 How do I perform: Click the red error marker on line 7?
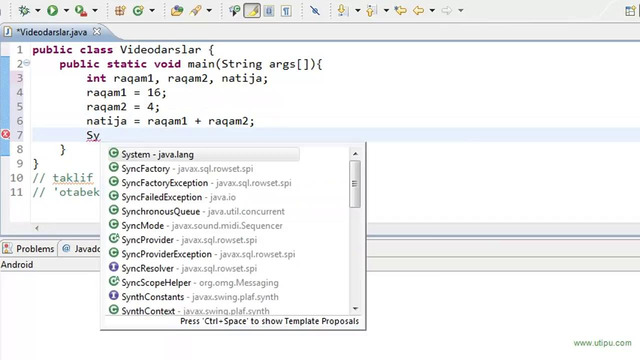[x=5, y=134]
